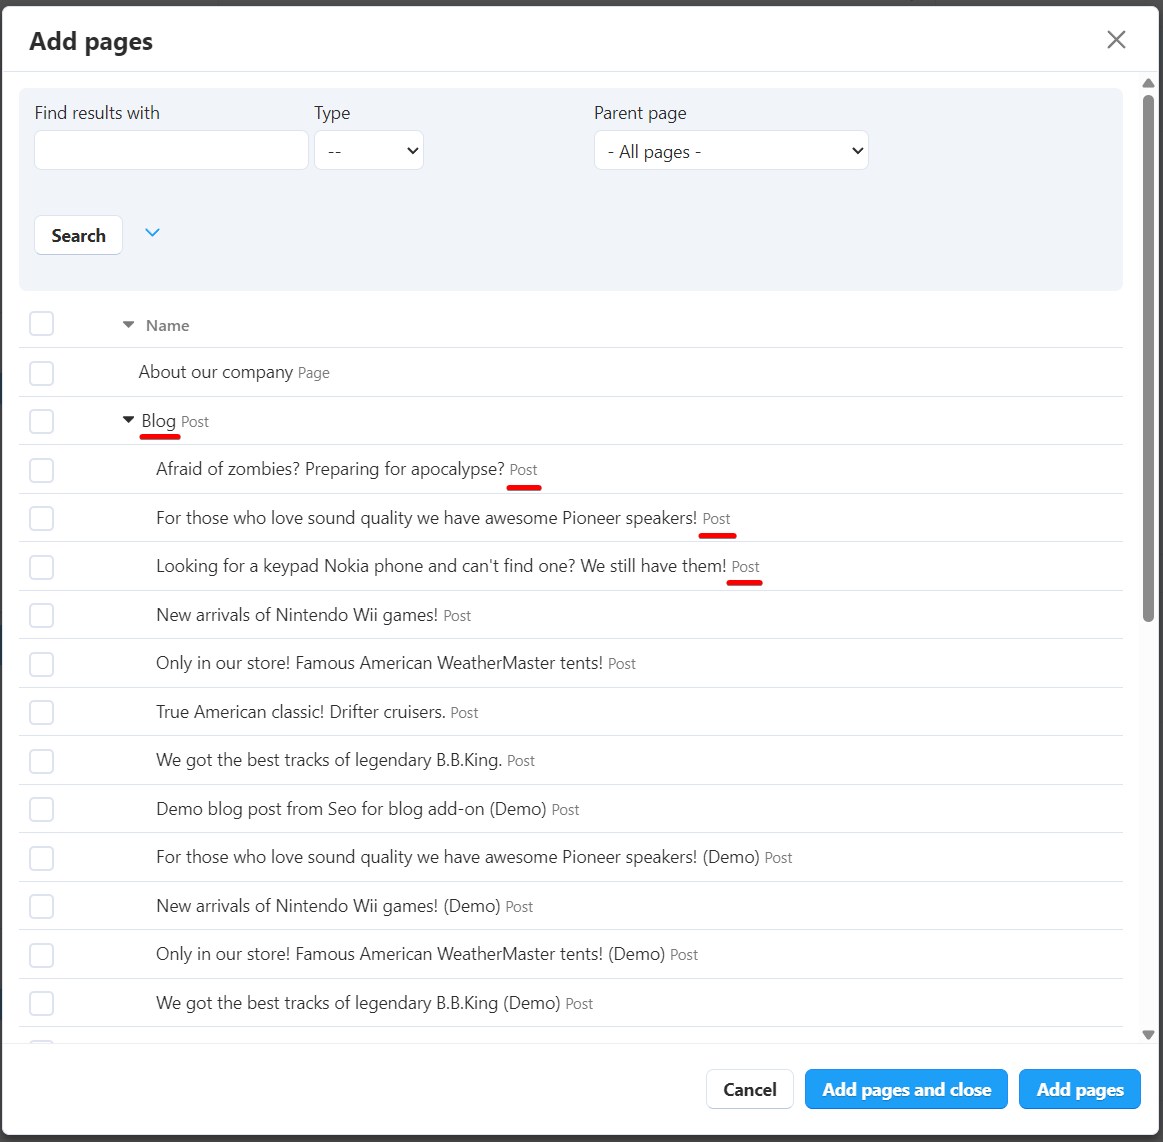This screenshot has width=1163, height=1142.
Task: Click the Afraid of zombies post entry
Action: pyautogui.click(x=330, y=469)
